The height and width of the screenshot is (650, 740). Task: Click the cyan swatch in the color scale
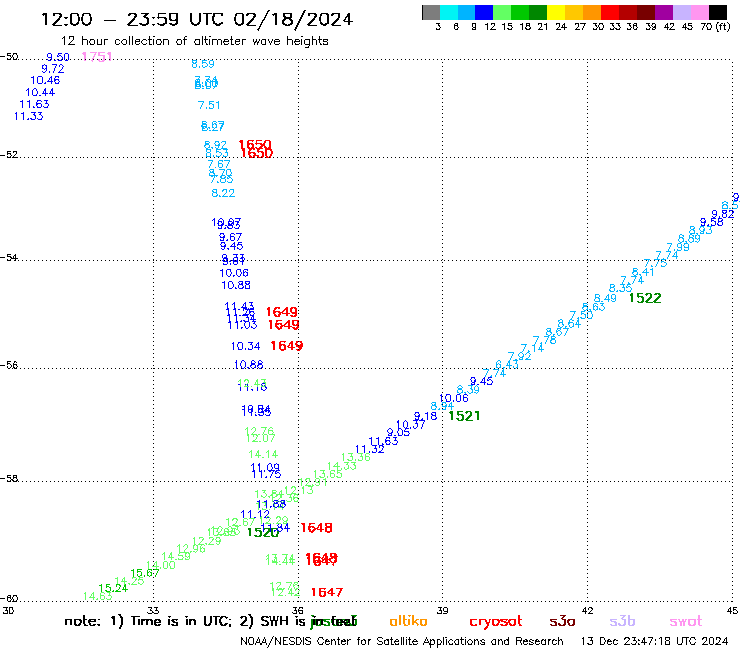[449, 12]
